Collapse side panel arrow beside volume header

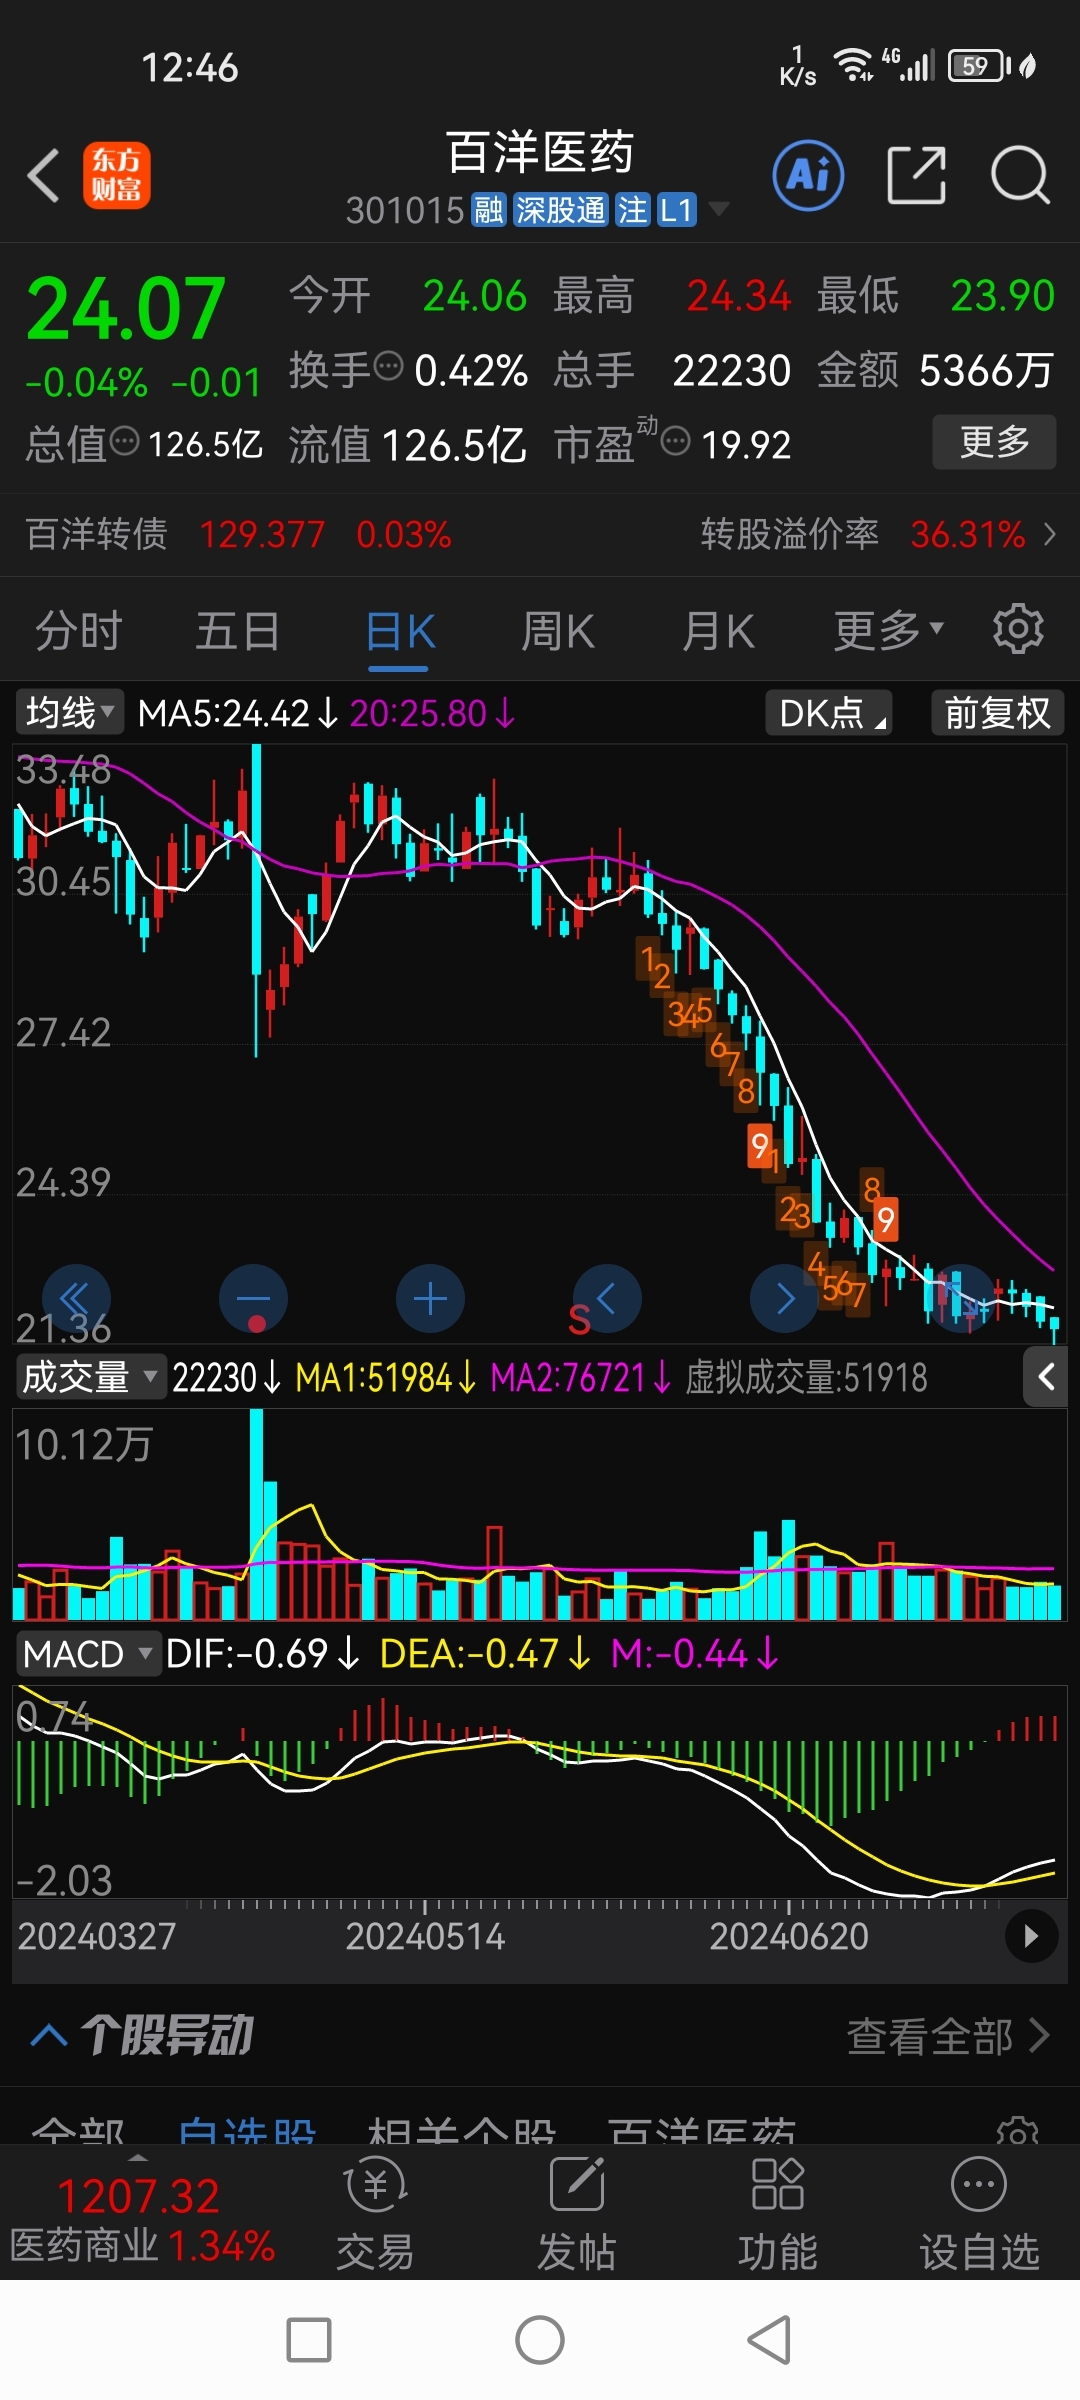coord(1046,1377)
